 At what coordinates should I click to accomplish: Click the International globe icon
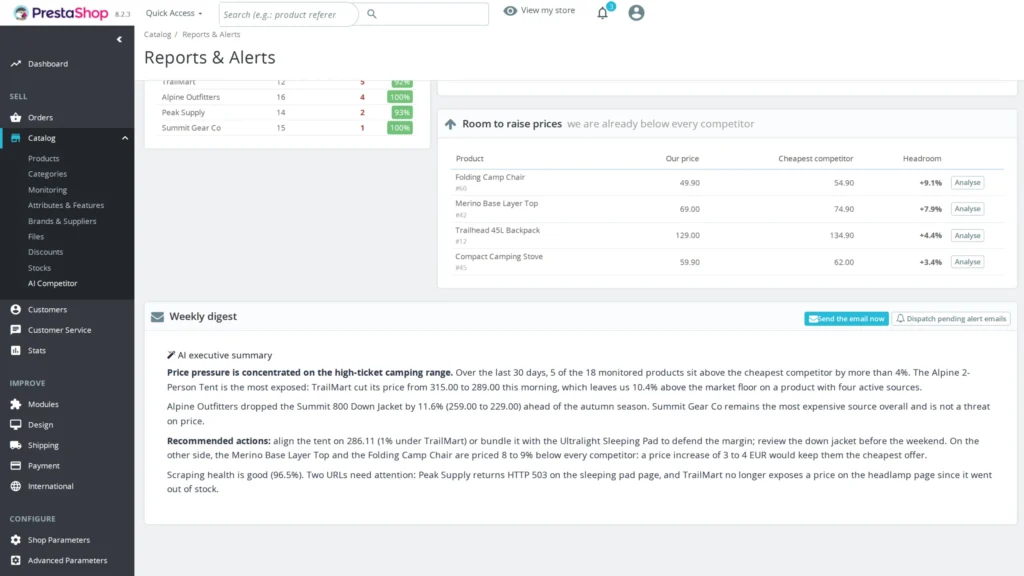click(16, 486)
